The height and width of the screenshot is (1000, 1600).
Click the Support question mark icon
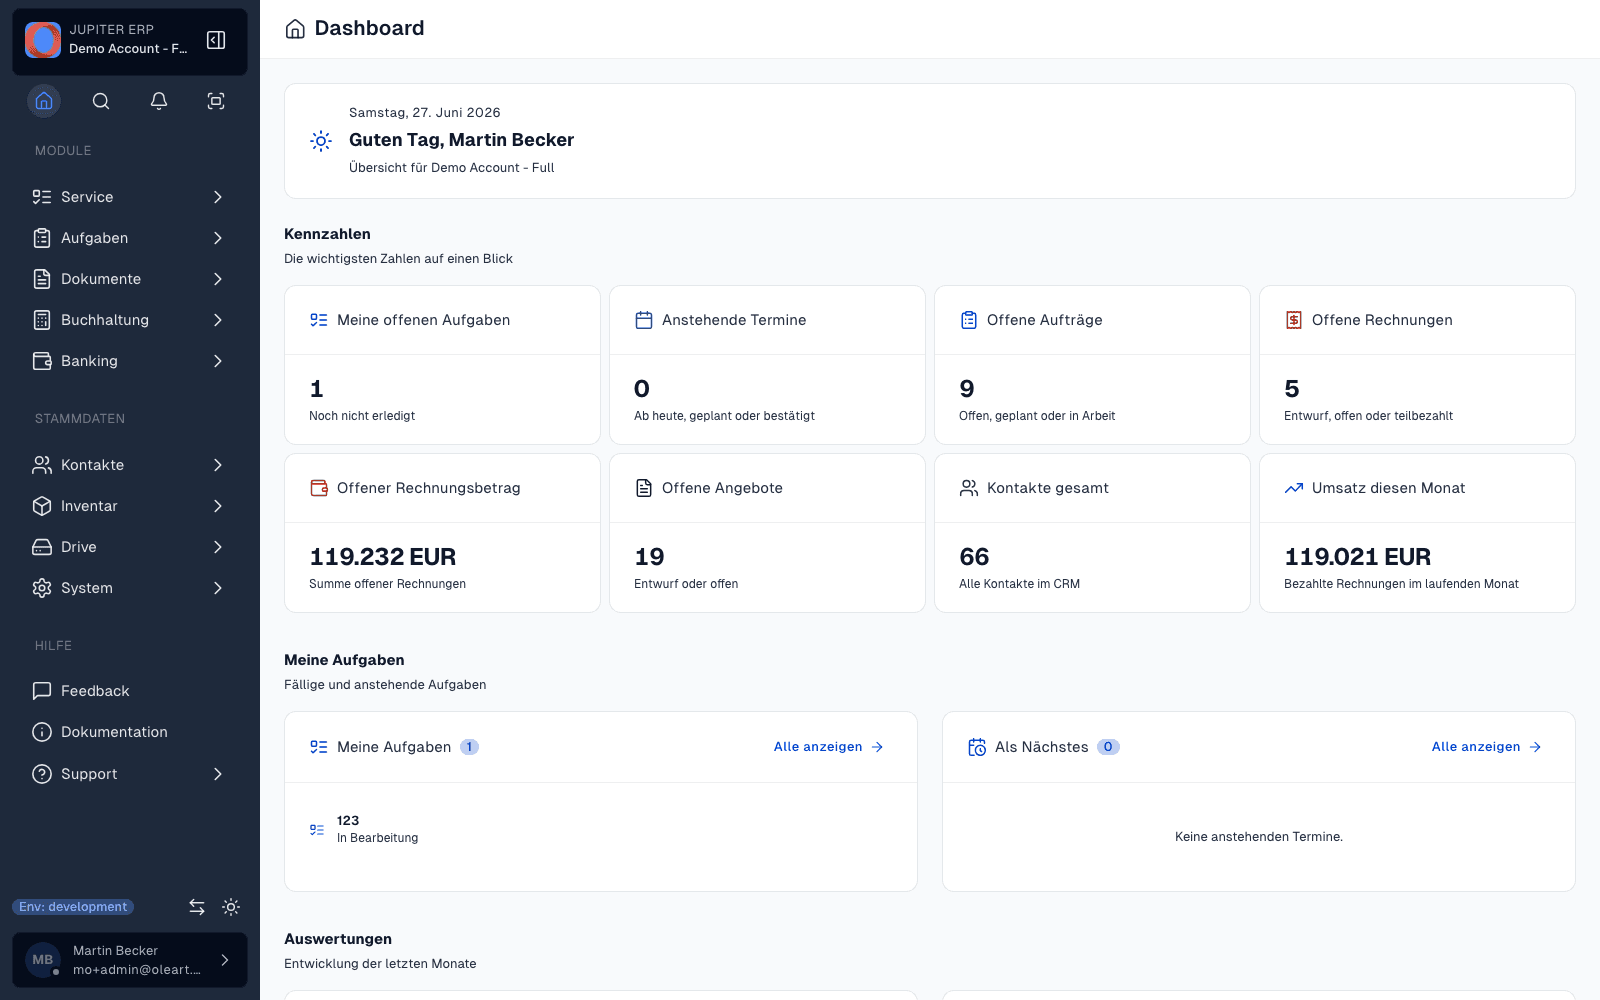(x=42, y=774)
